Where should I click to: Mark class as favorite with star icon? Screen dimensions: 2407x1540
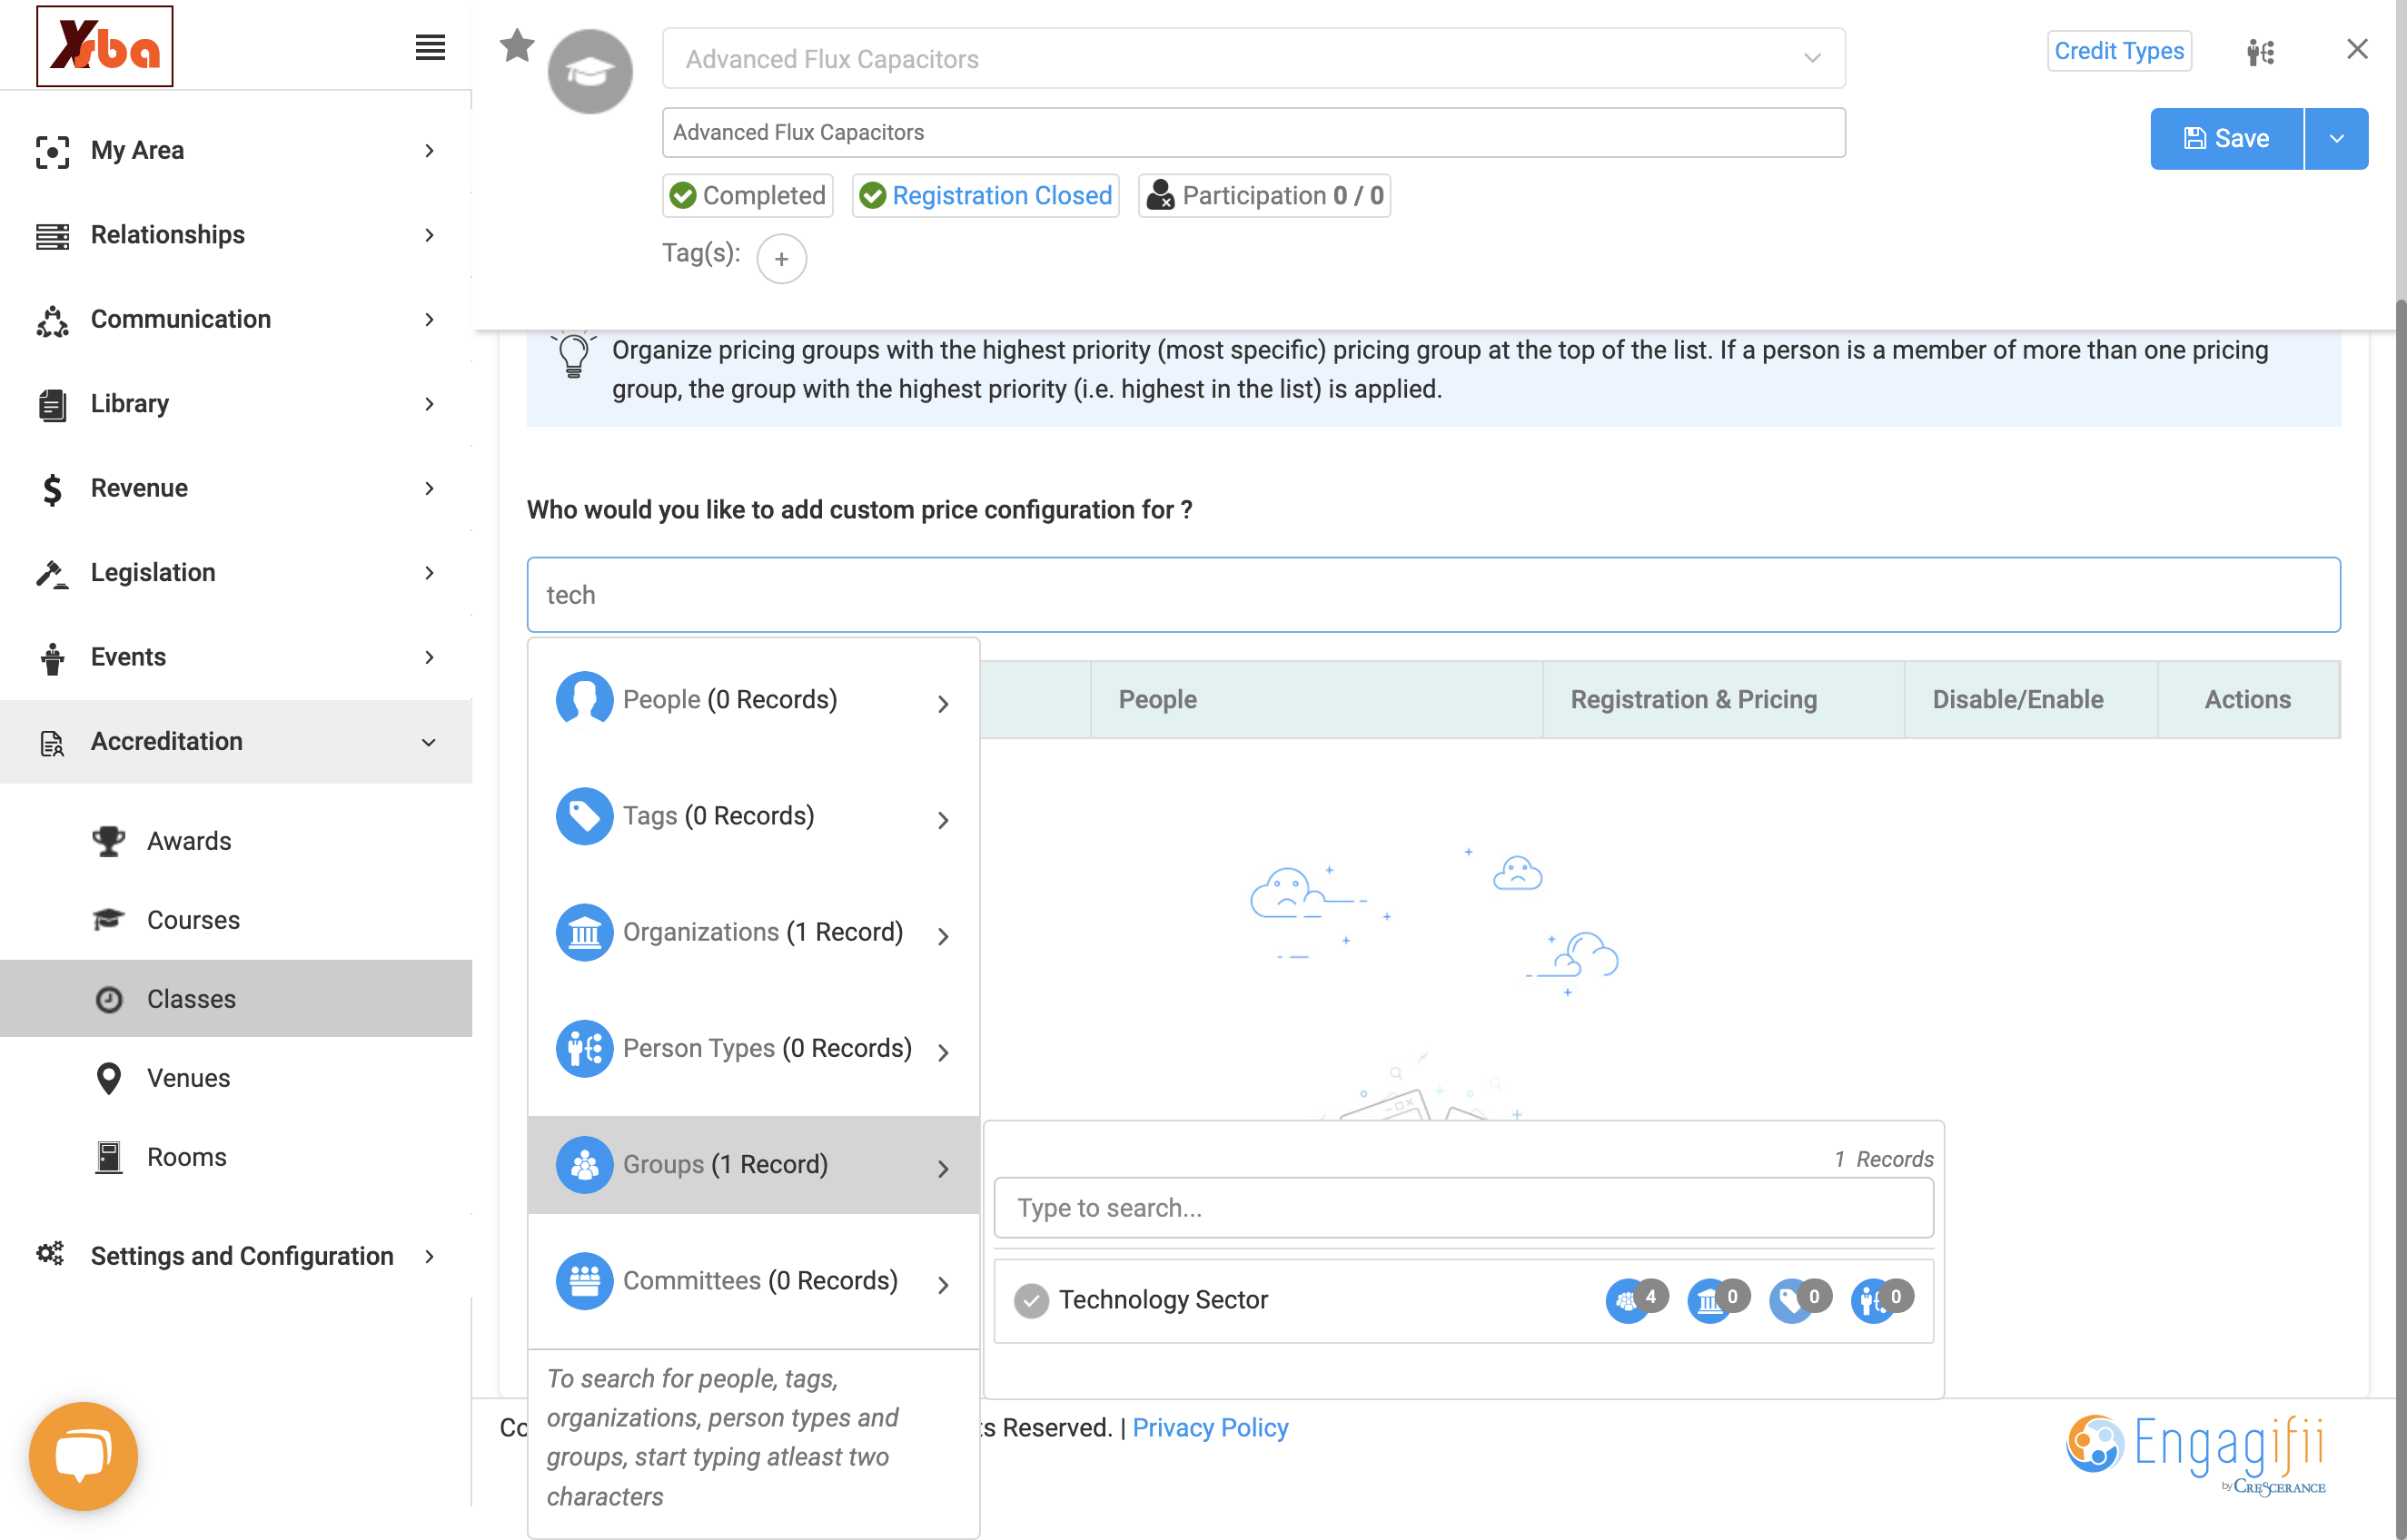tap(517, 46)
